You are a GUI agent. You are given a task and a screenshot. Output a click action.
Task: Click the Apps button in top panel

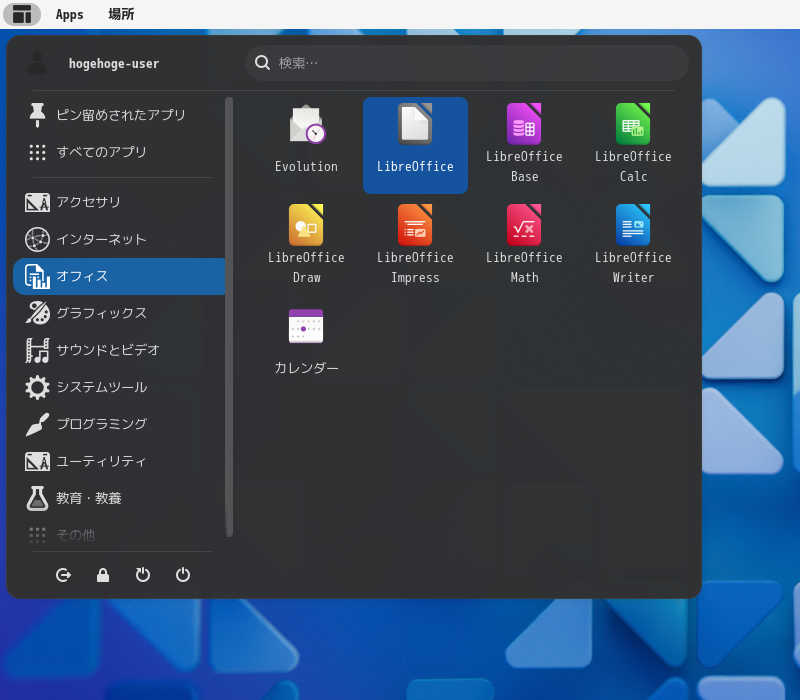(x=69, y=14)
